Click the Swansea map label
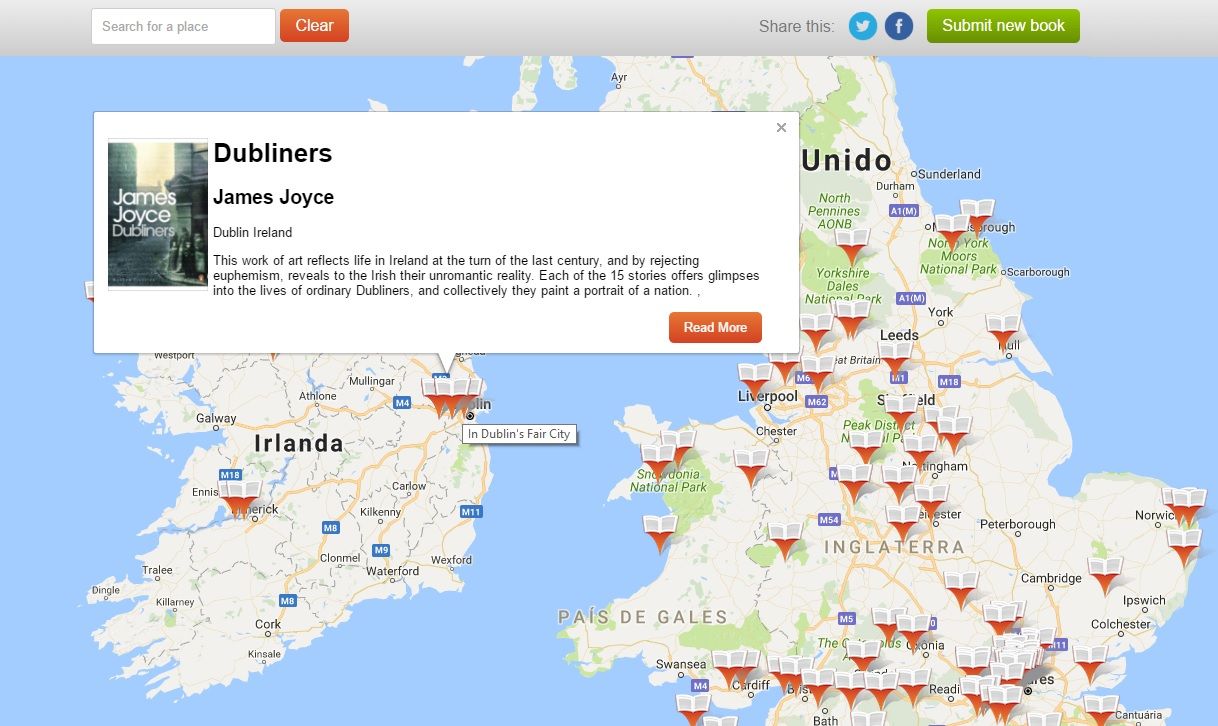The image size is (1218, 726). tap(681, 664)
